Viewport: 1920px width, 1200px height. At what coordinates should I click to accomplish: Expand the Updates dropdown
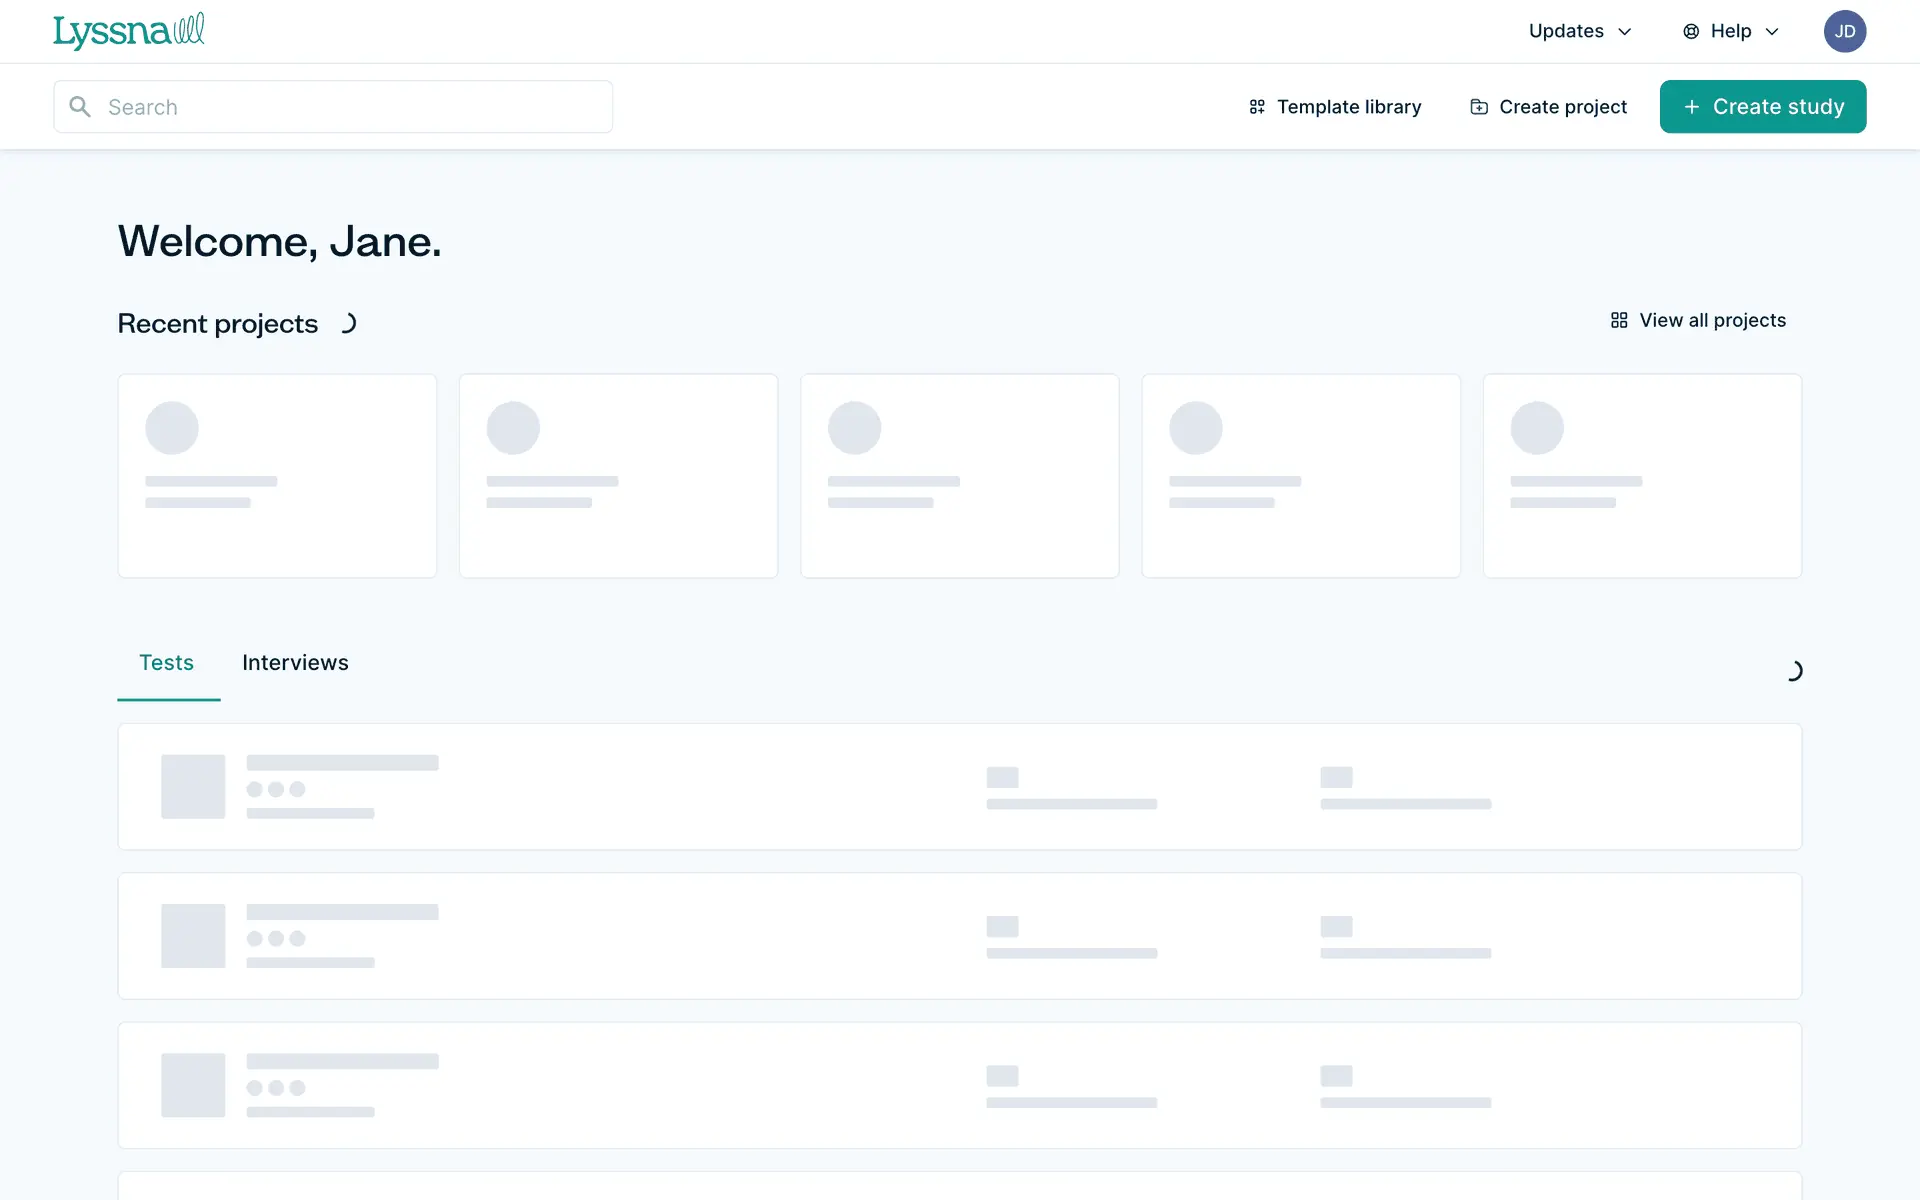[x=1579, y=32]
